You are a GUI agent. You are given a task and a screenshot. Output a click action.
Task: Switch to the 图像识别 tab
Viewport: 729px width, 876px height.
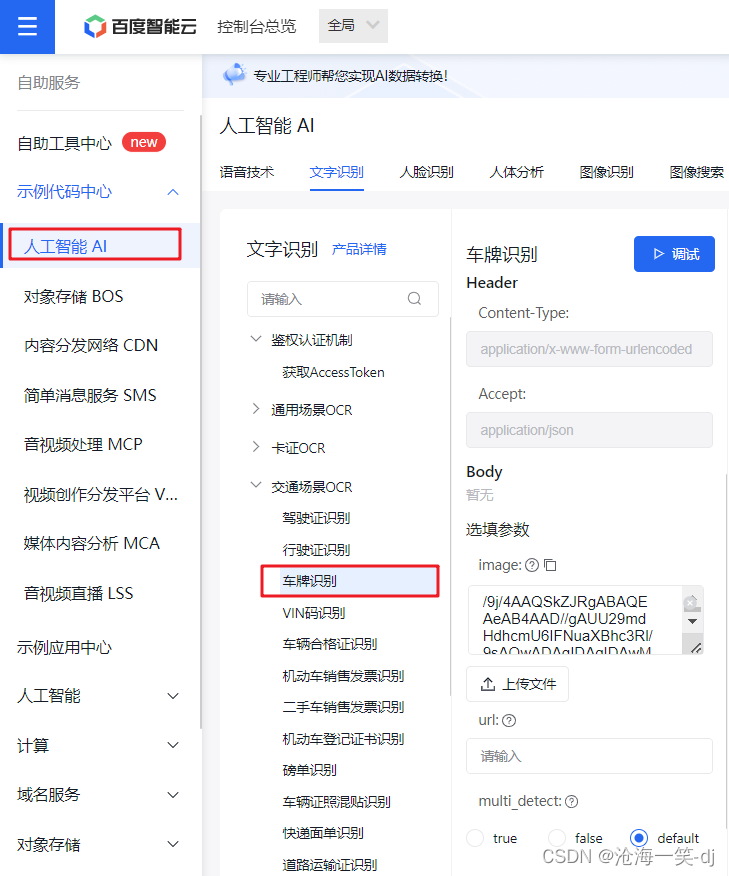(607, 172)
